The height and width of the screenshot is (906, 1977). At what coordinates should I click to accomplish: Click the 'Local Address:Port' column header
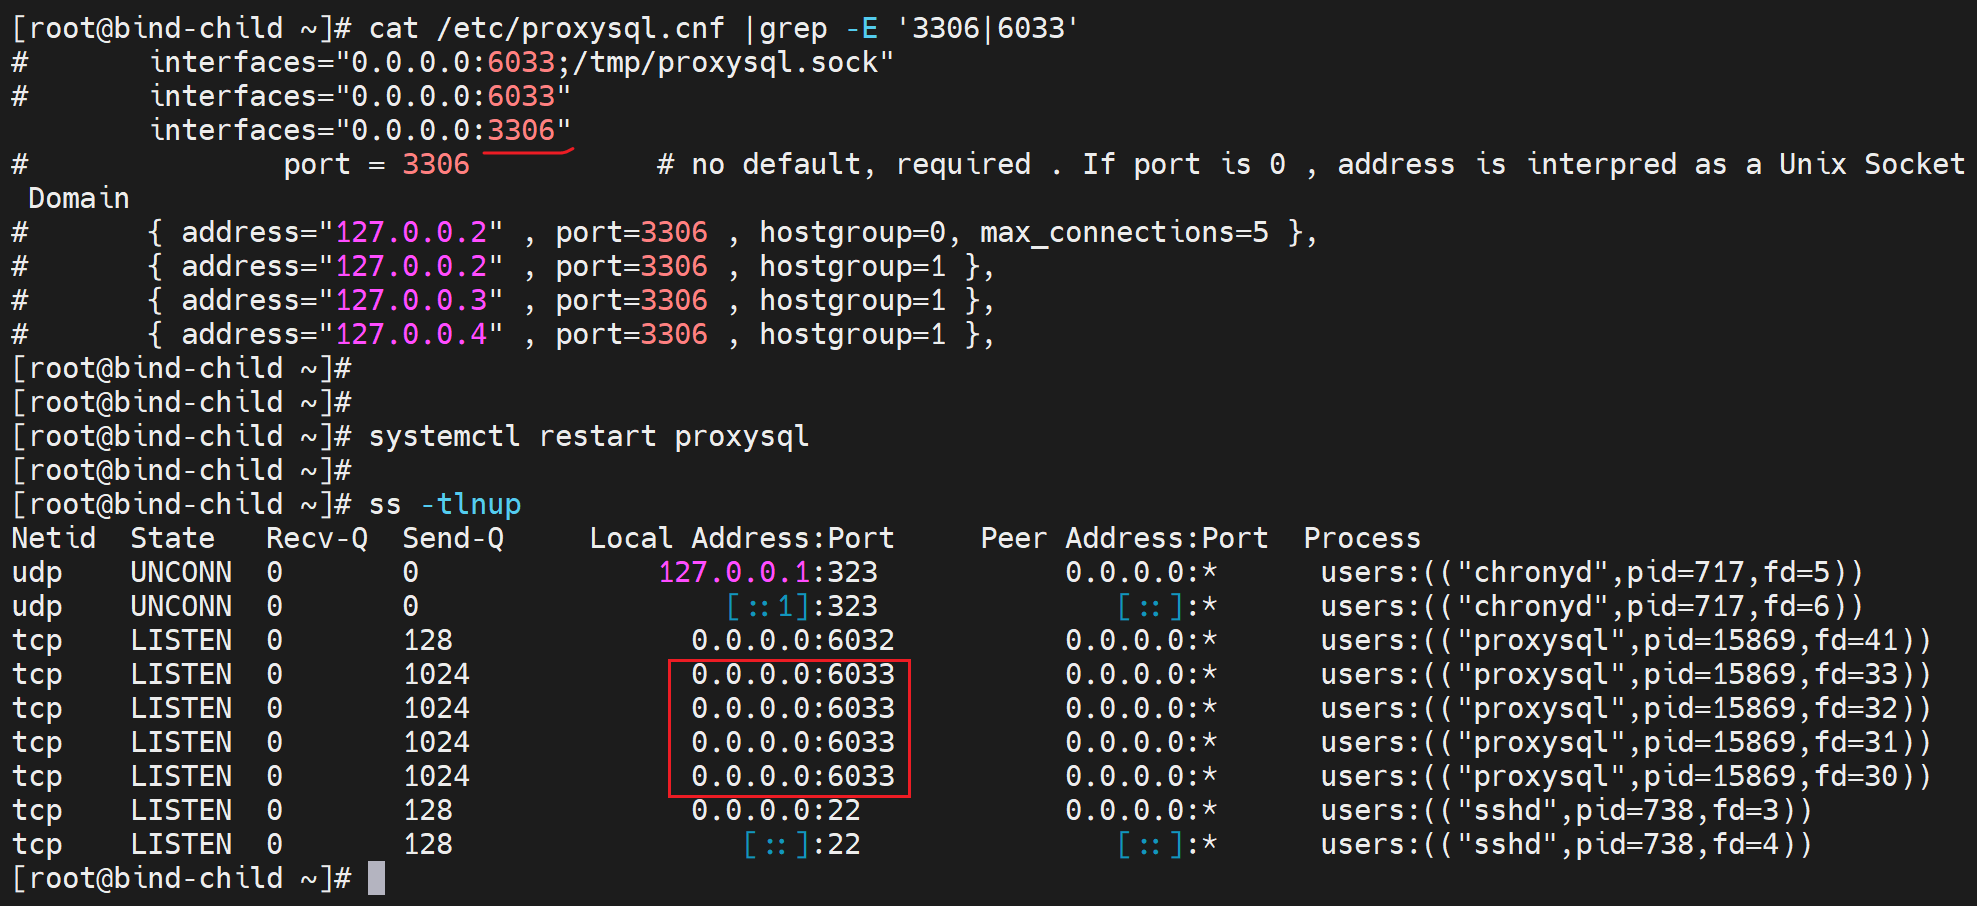741,539
